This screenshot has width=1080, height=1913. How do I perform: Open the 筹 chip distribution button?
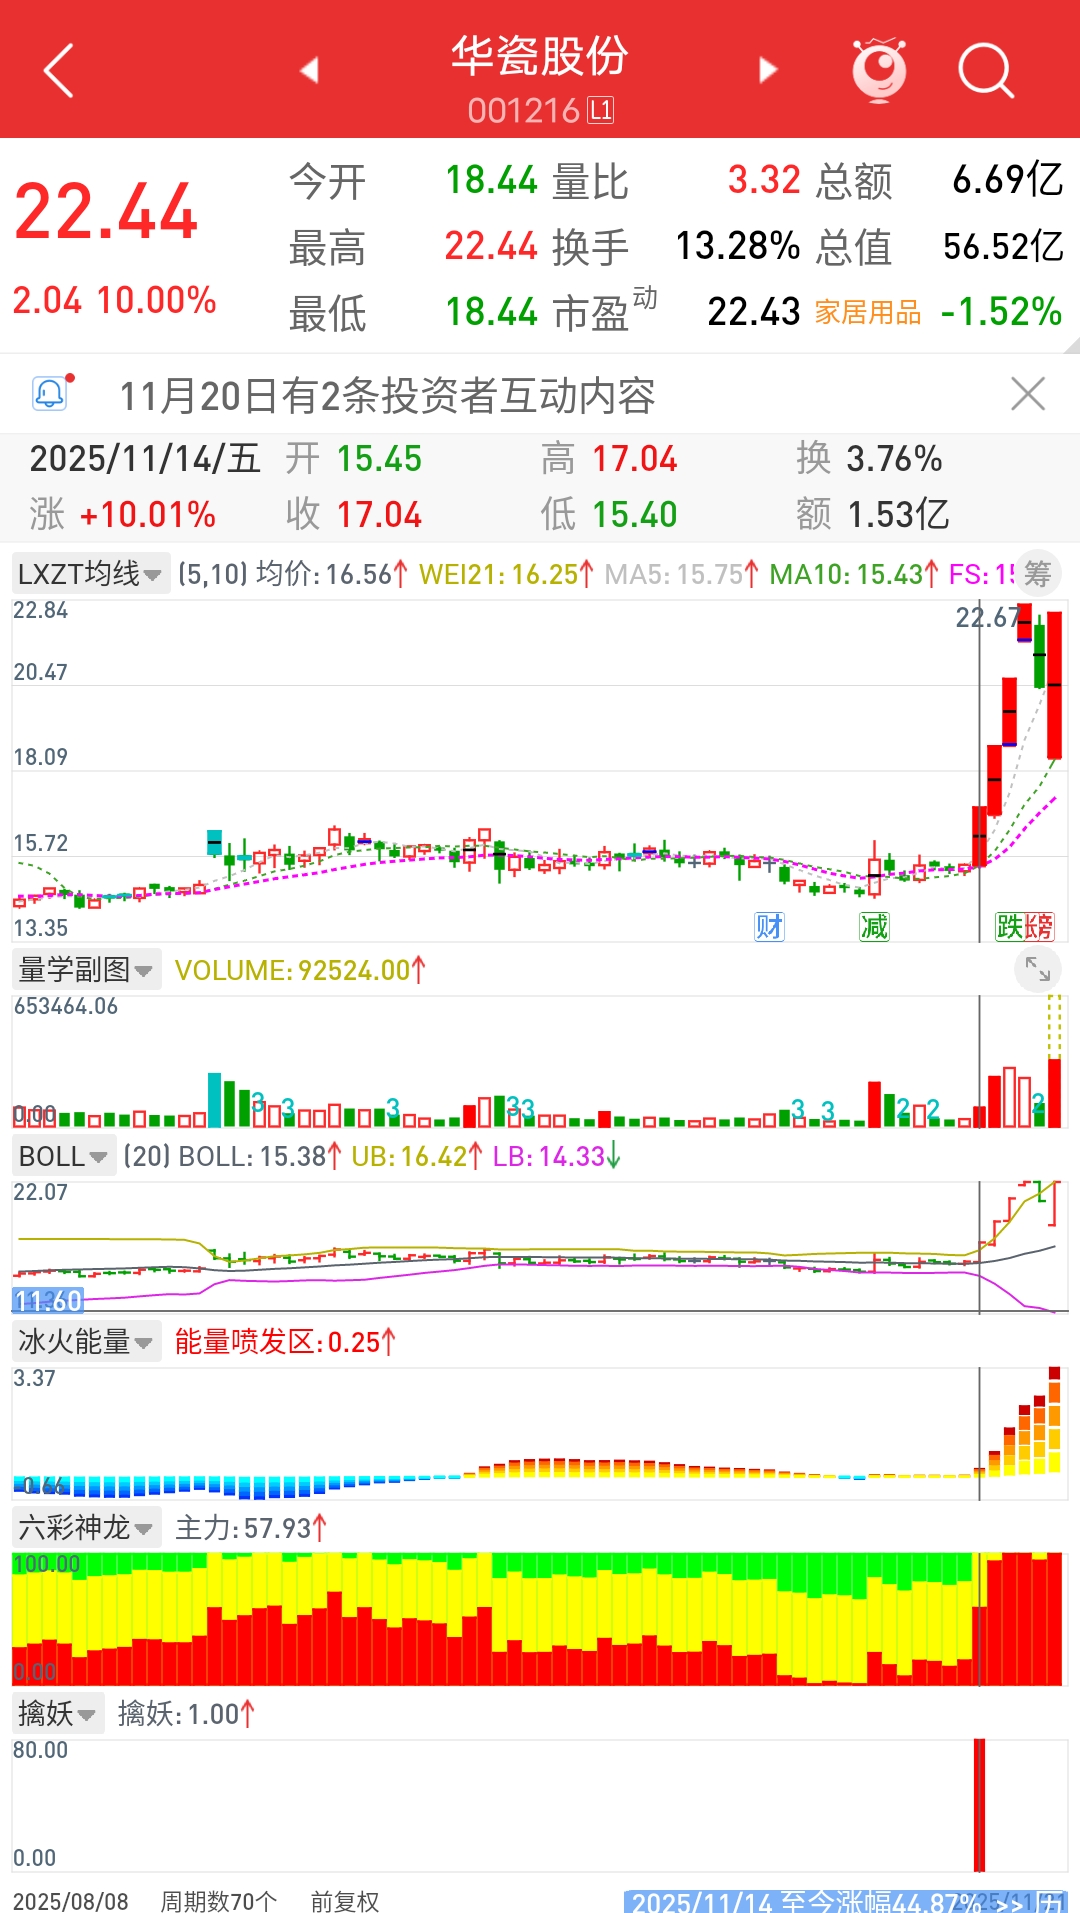pyautogui.click(x=1038, y=574)
